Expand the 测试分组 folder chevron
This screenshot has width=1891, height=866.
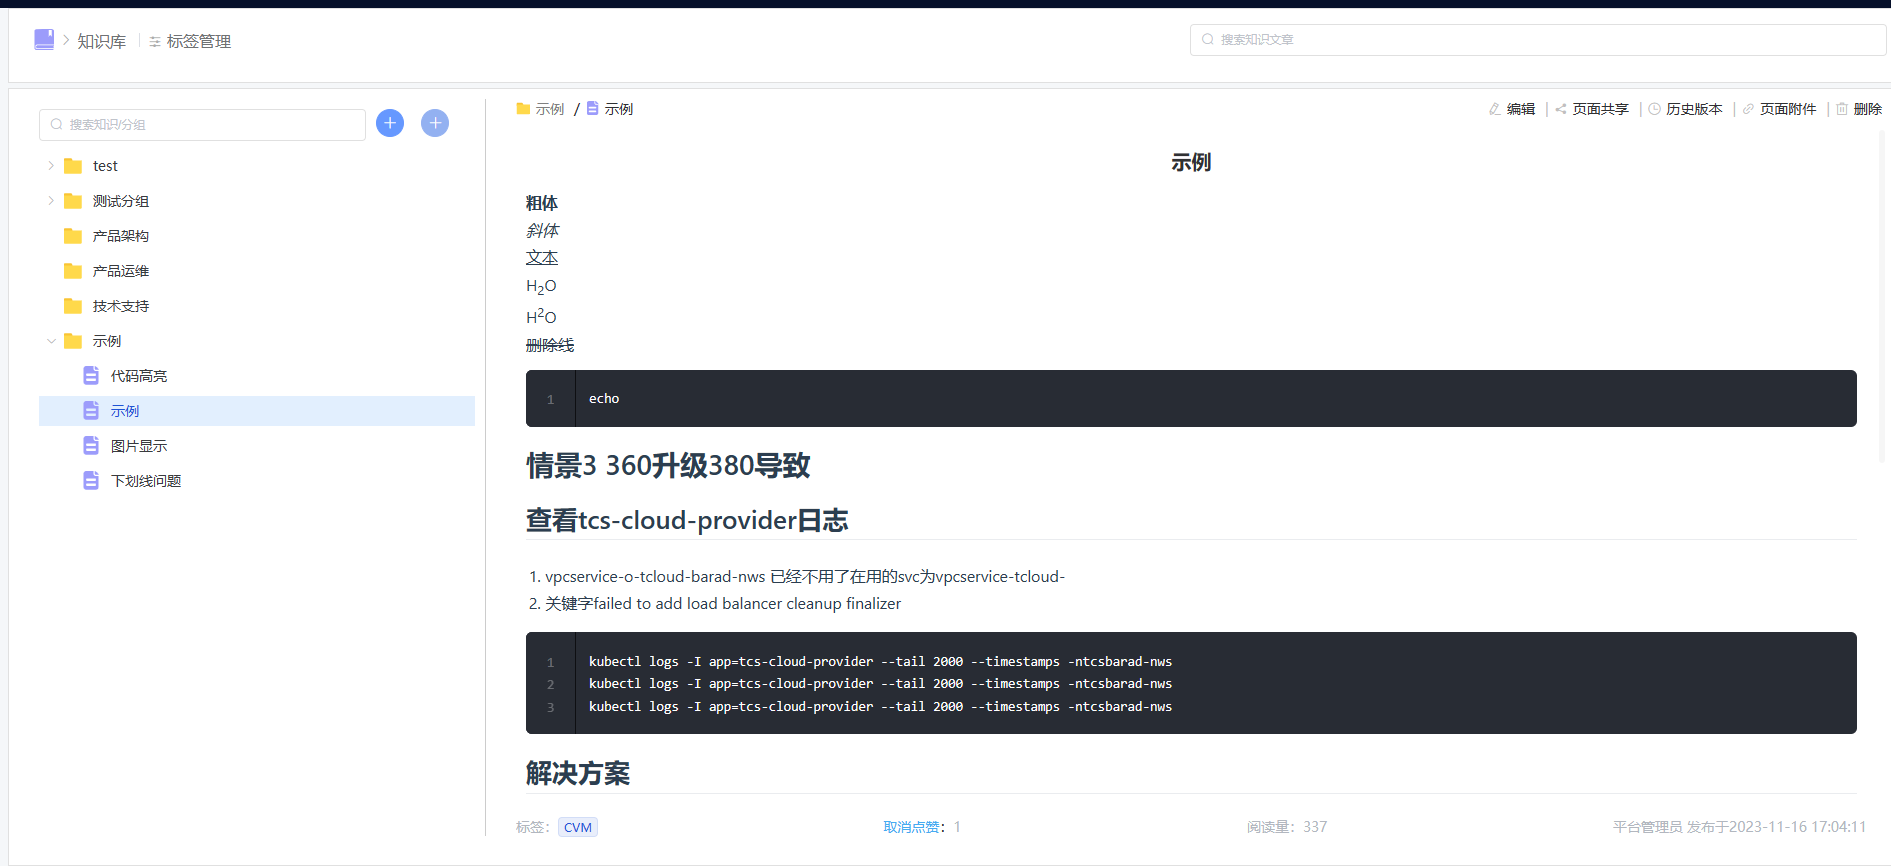tap(51, 201)
